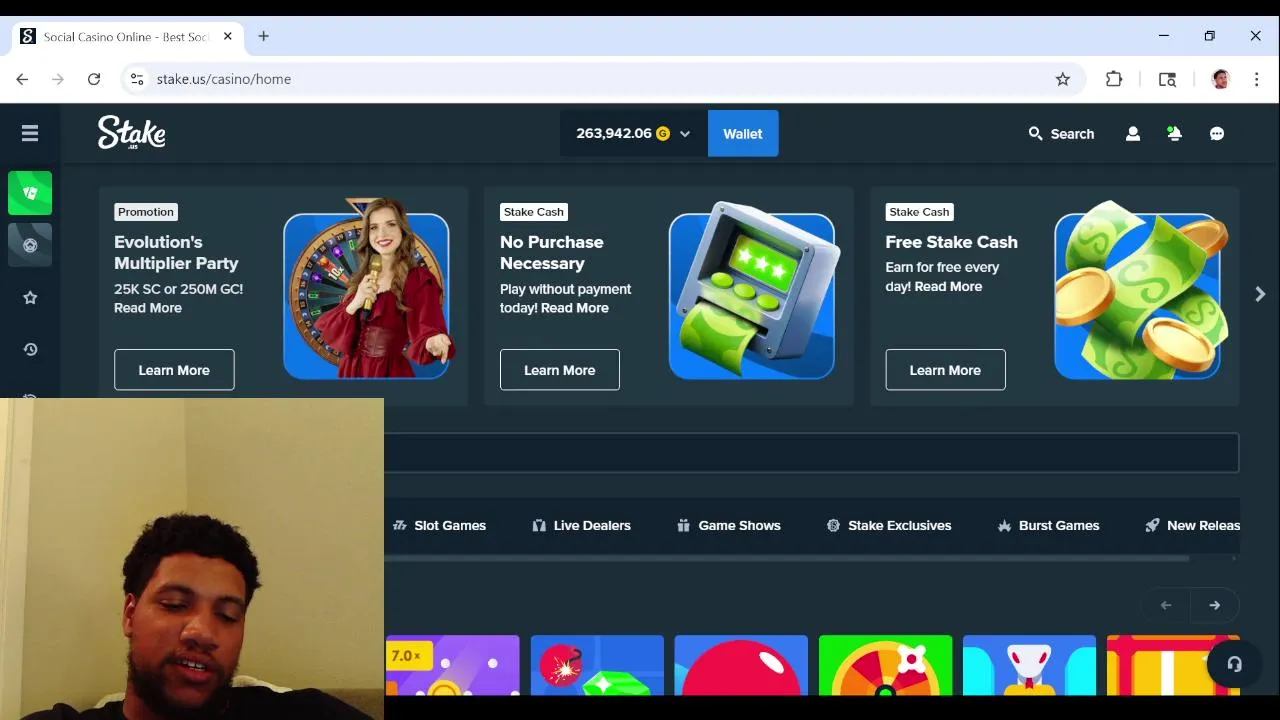Open the green wheel game thumbnail
Image resolution: width=1280 pixels, height=720 pixels.
(x=885, y=665)
